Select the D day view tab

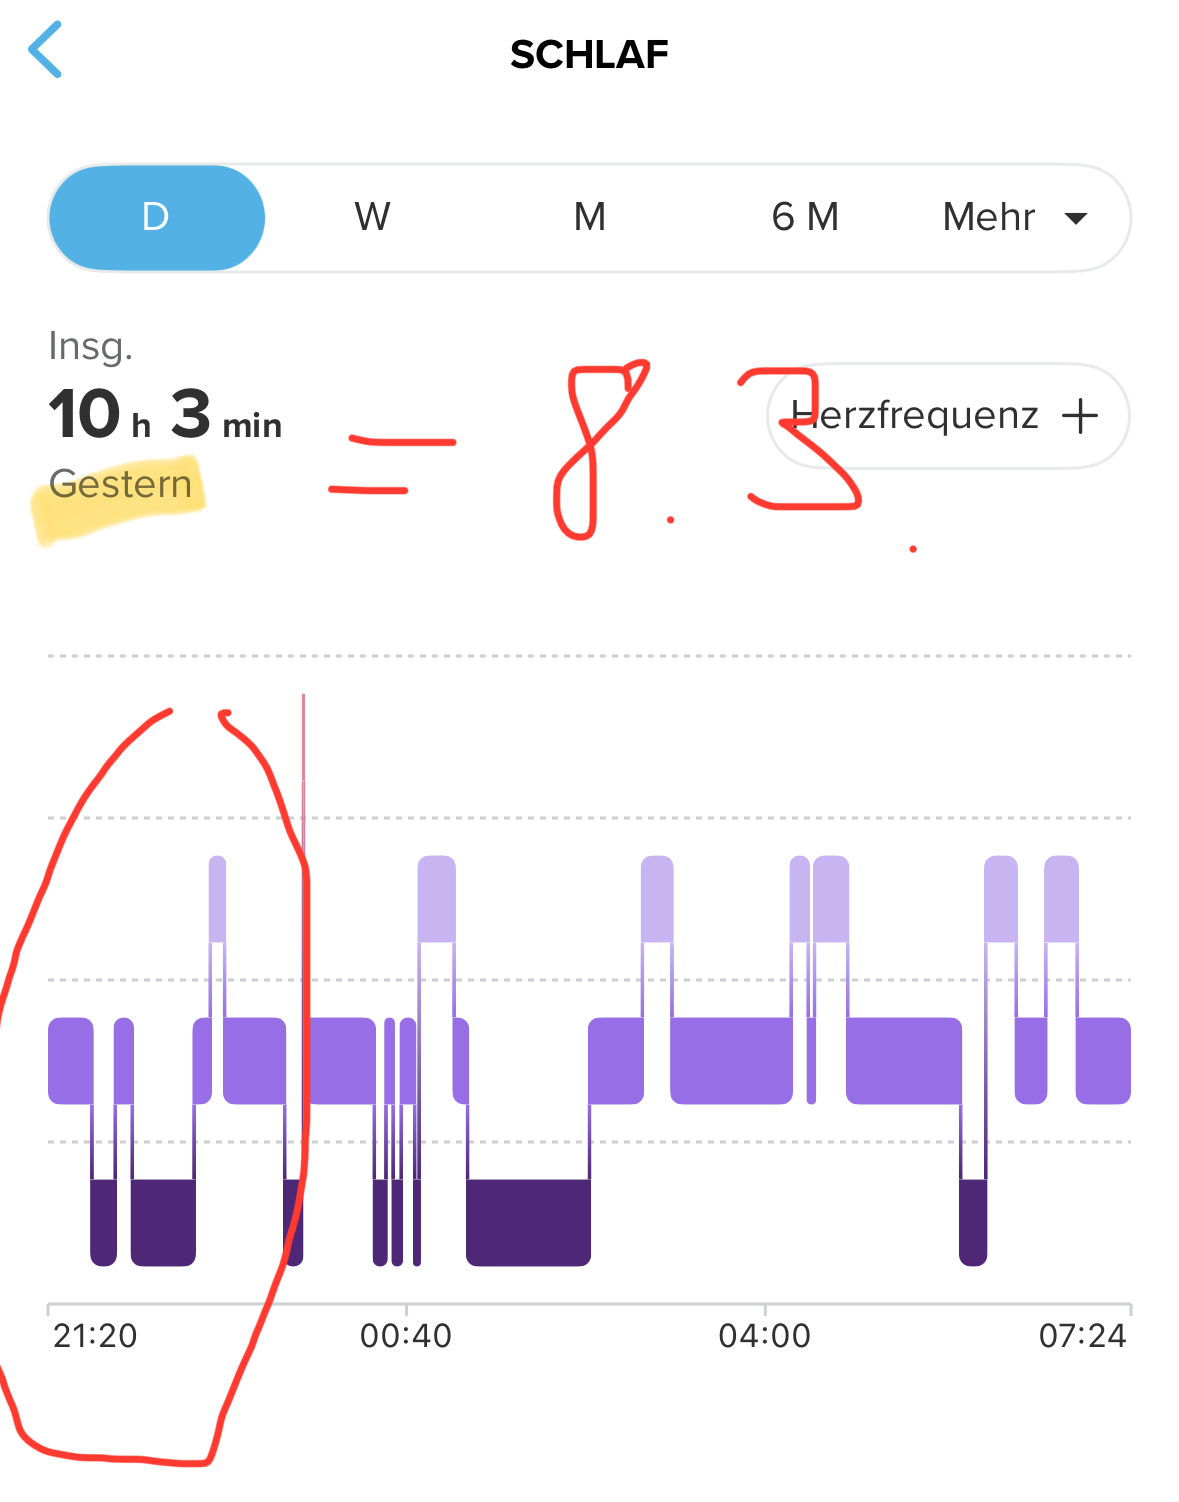pyautogui.click(x=156, y=217)
